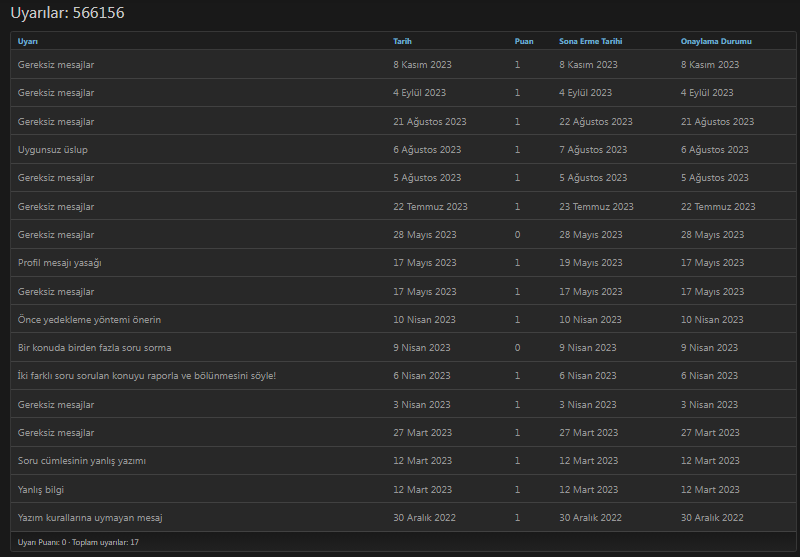Select the 'Soru cümlesinin yanlış yazımı' warning

[x=82, y=460]
